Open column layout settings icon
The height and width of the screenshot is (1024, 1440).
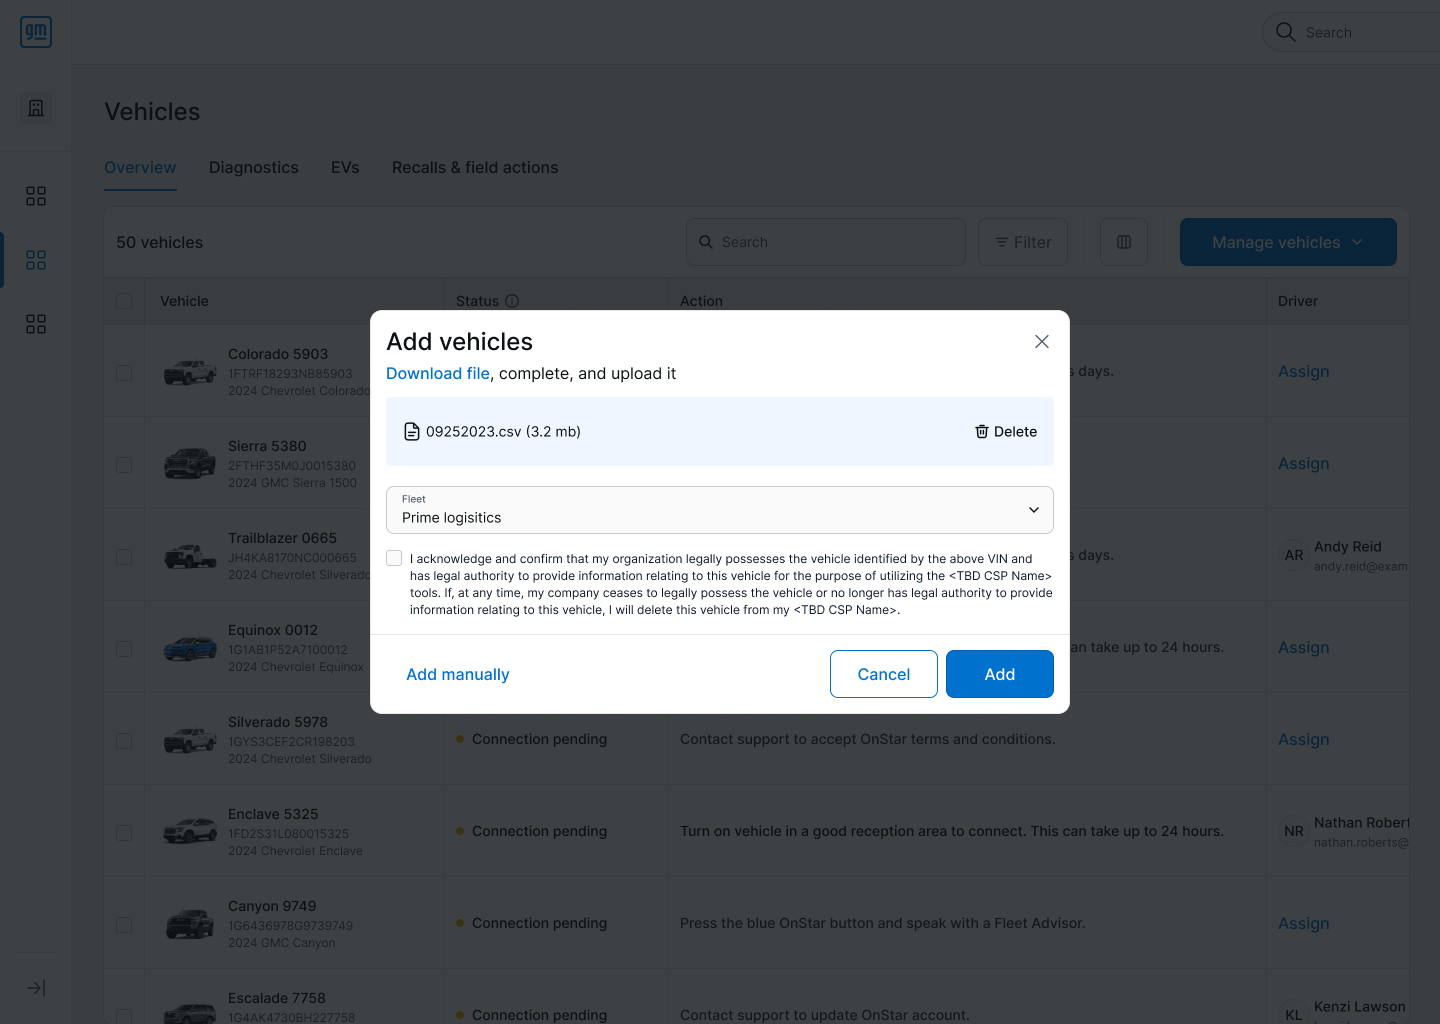pos(1124,242)
